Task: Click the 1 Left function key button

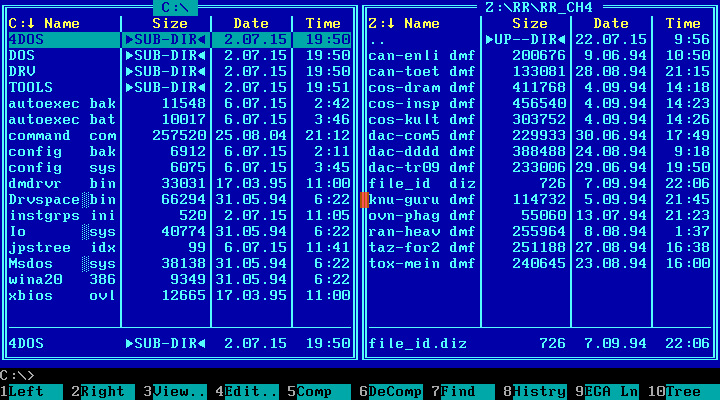Action: click(x=31, y=392)
